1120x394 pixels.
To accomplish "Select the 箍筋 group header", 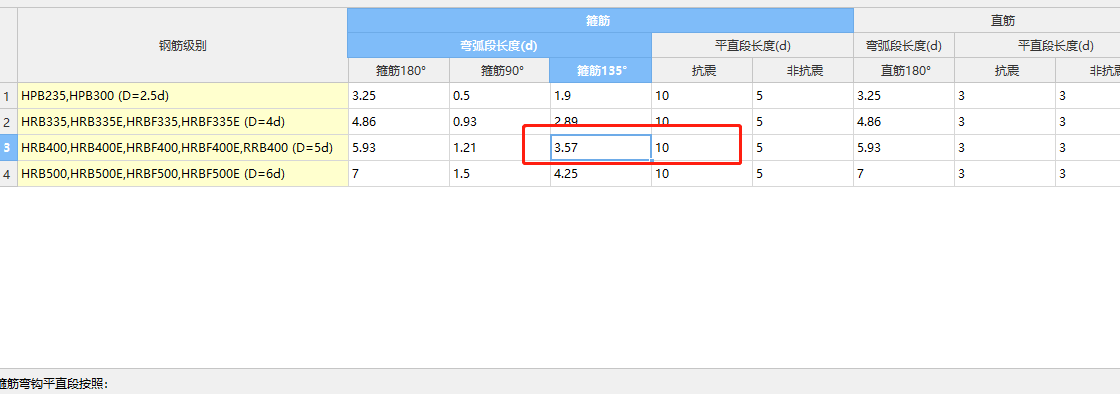I will point(601,21).
